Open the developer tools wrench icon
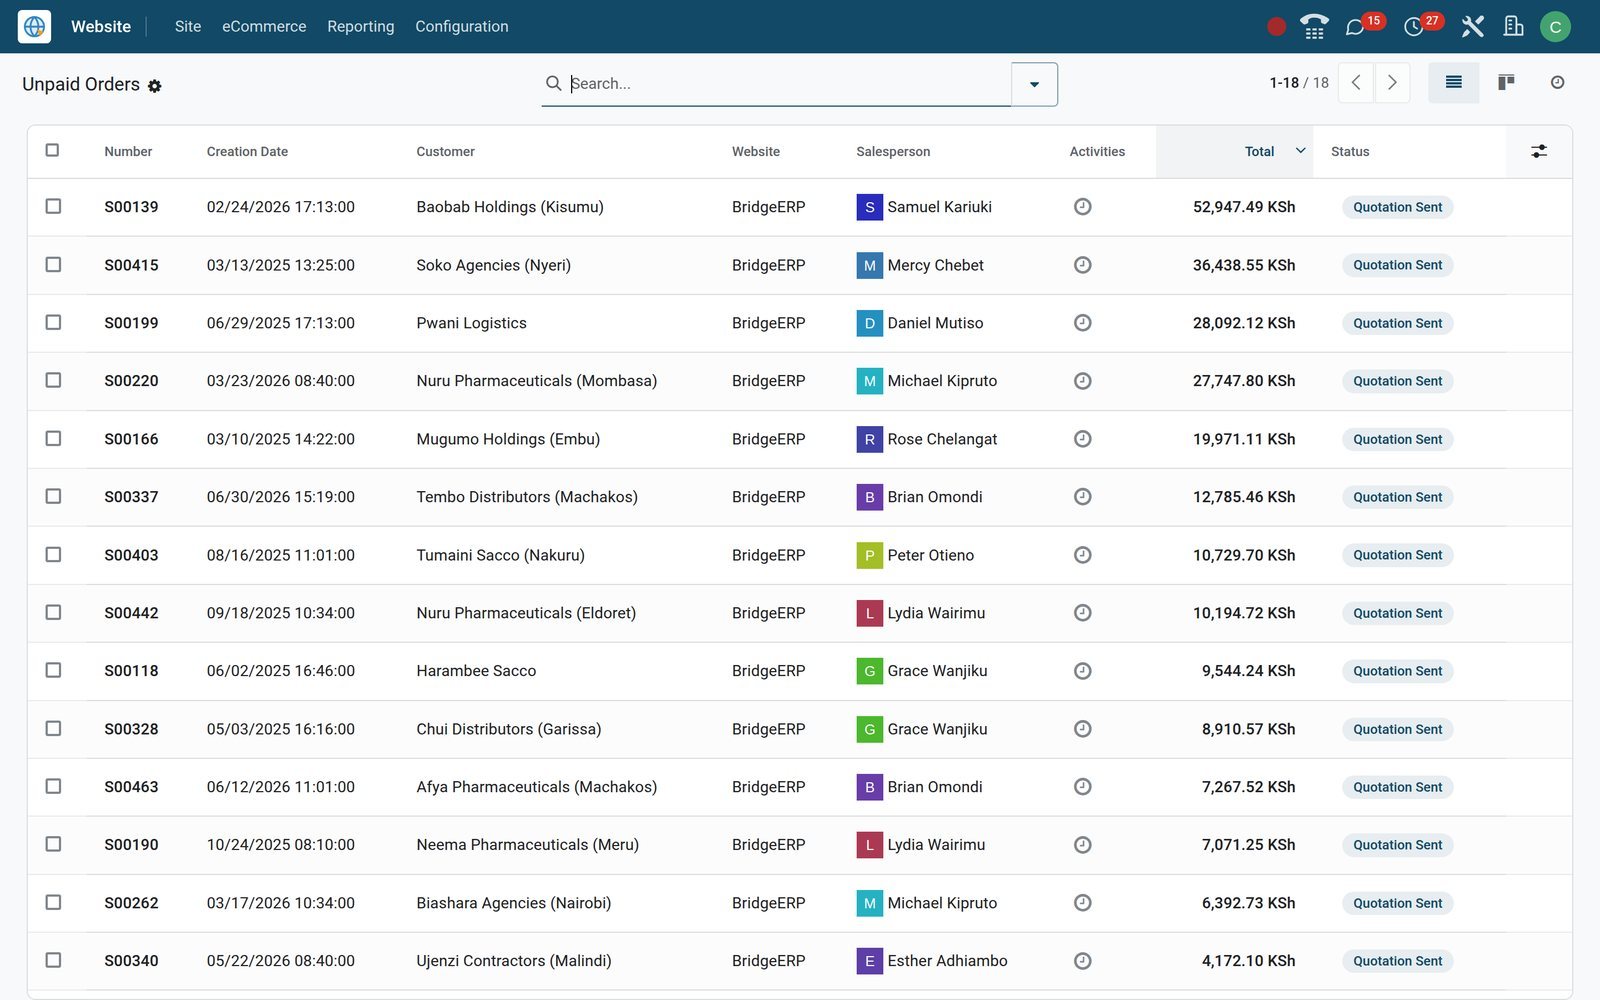Viewport: 1600px width, 1000px height. 1472,27
